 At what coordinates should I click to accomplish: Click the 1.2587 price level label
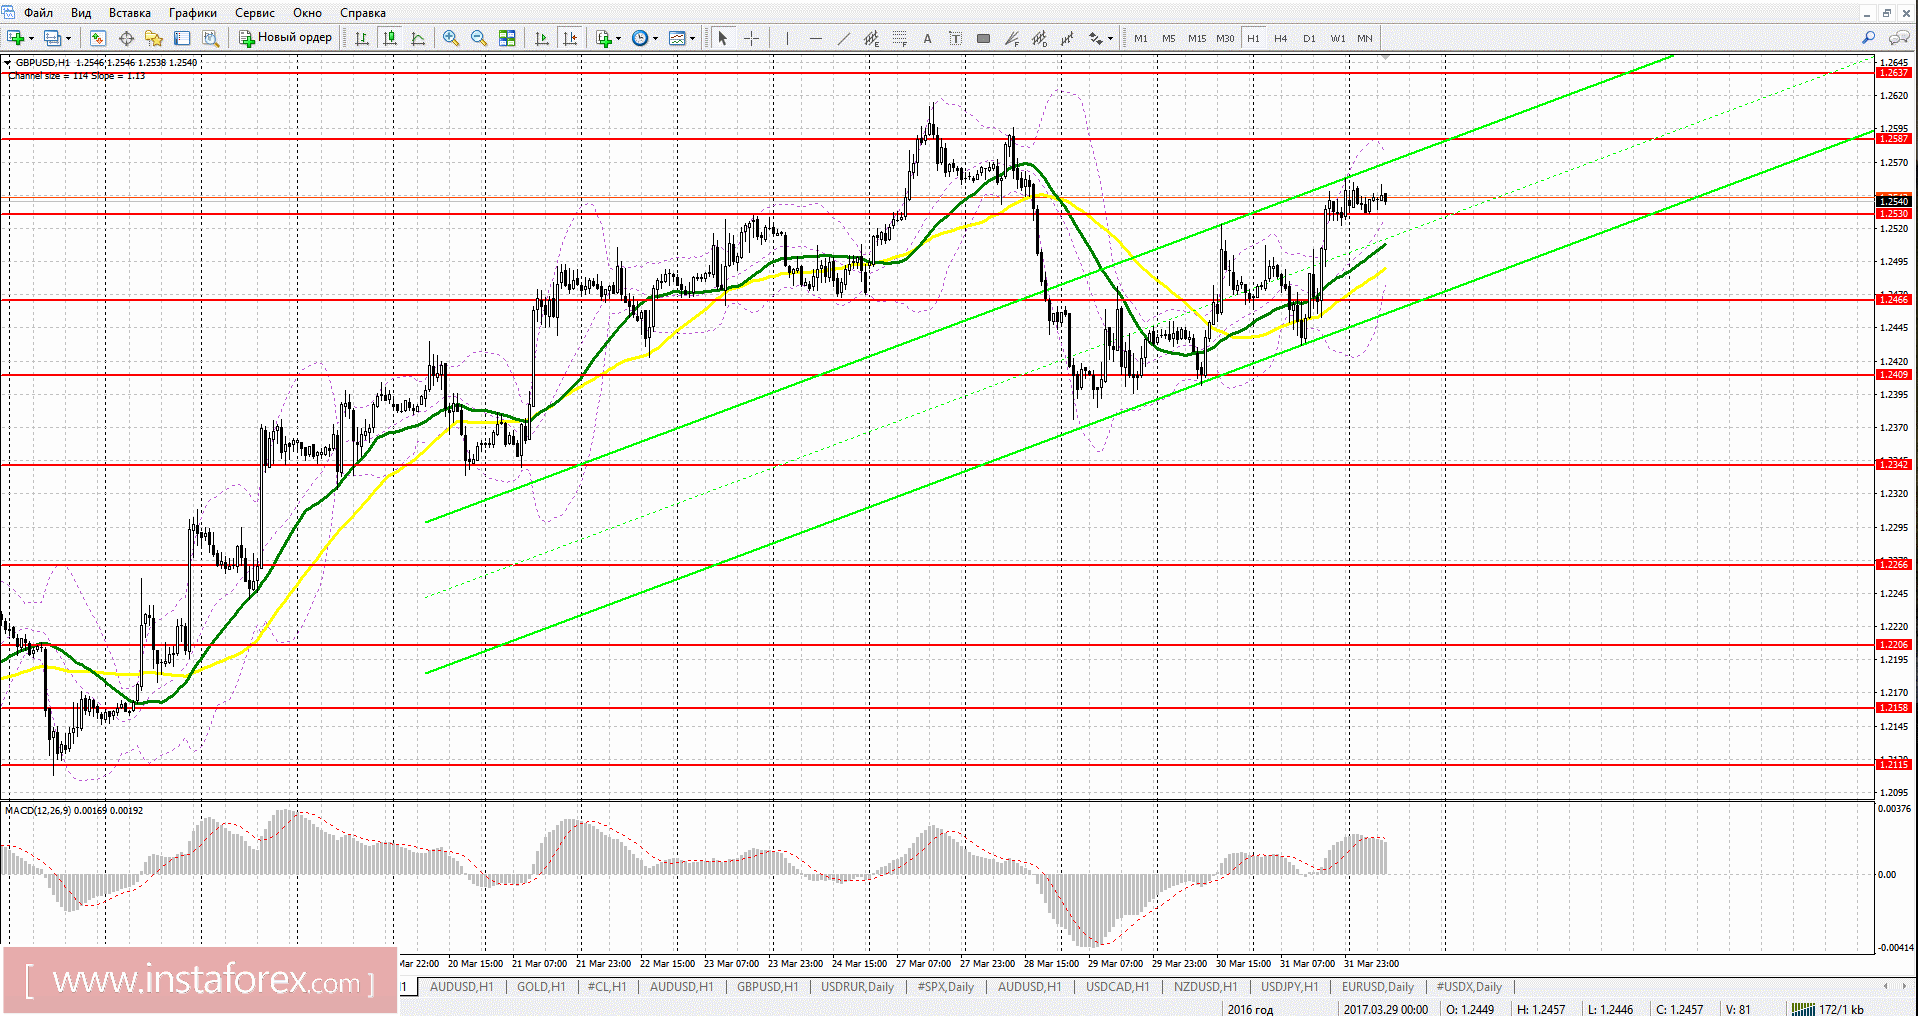click(x=1894, y=139)
